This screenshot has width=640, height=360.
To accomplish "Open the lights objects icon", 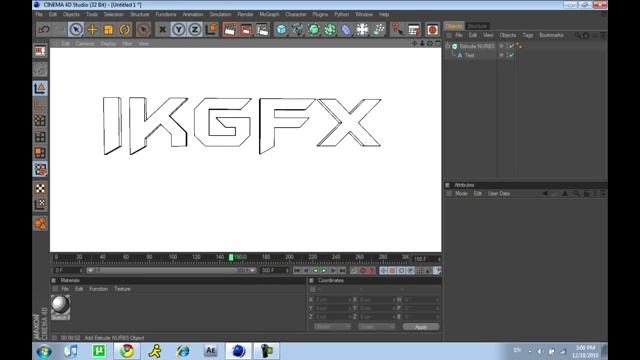I will tap(379, 29).
